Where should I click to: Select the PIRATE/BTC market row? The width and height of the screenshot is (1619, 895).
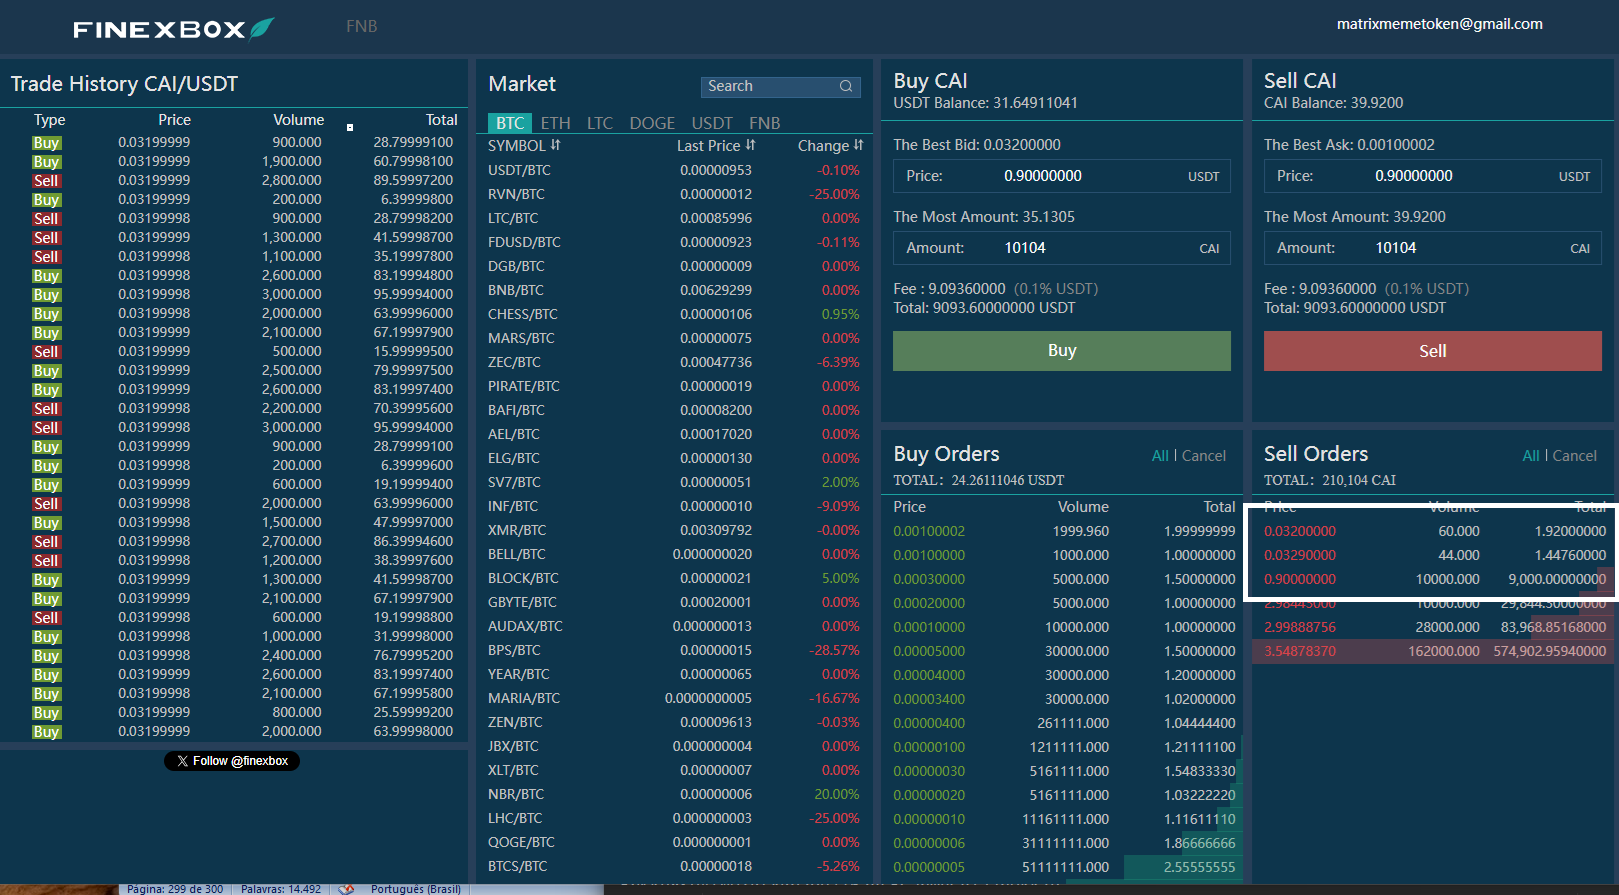click(x=674, y=386)
